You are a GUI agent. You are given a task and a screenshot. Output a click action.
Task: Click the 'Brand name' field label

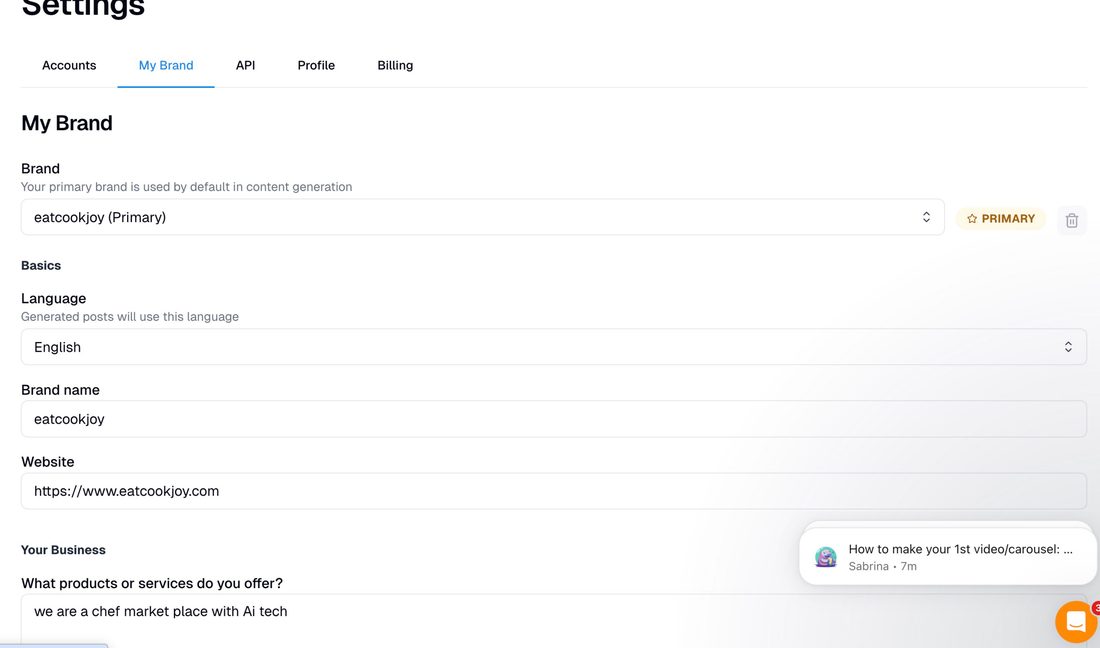tap(60, 390)
